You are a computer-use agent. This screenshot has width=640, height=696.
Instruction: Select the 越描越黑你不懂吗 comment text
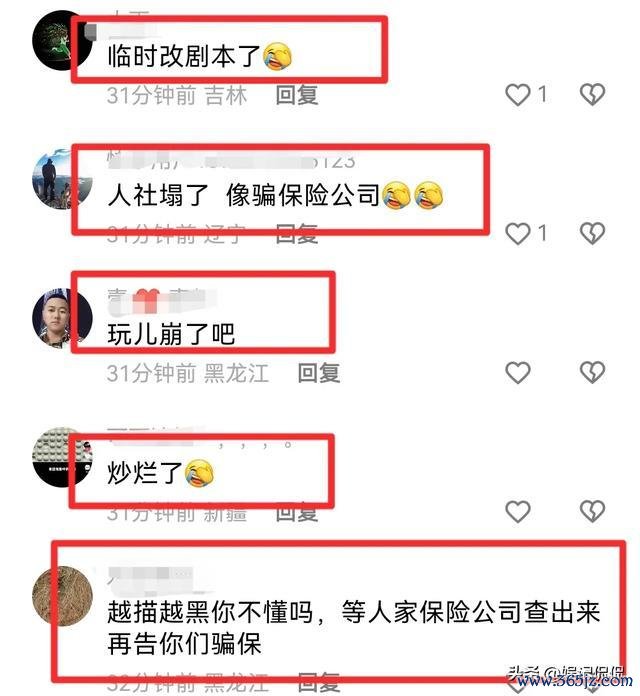[x=353, y=628]
